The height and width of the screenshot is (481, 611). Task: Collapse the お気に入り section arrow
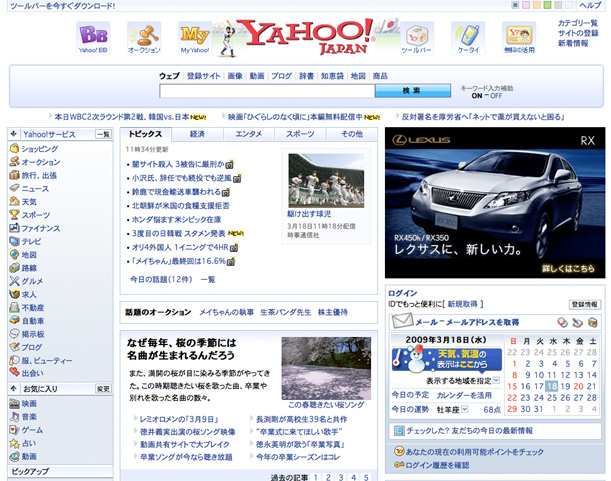[14, 389]
